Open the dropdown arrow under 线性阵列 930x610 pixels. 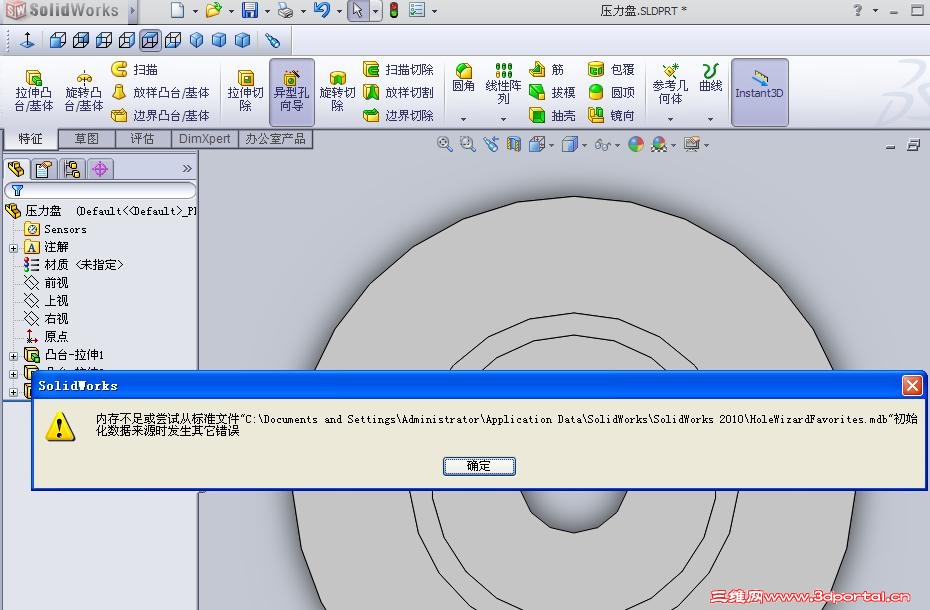(x=503, y=119)
